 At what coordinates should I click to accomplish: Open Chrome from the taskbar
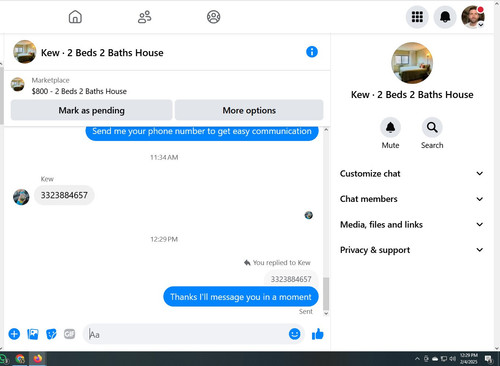point(20,359)
